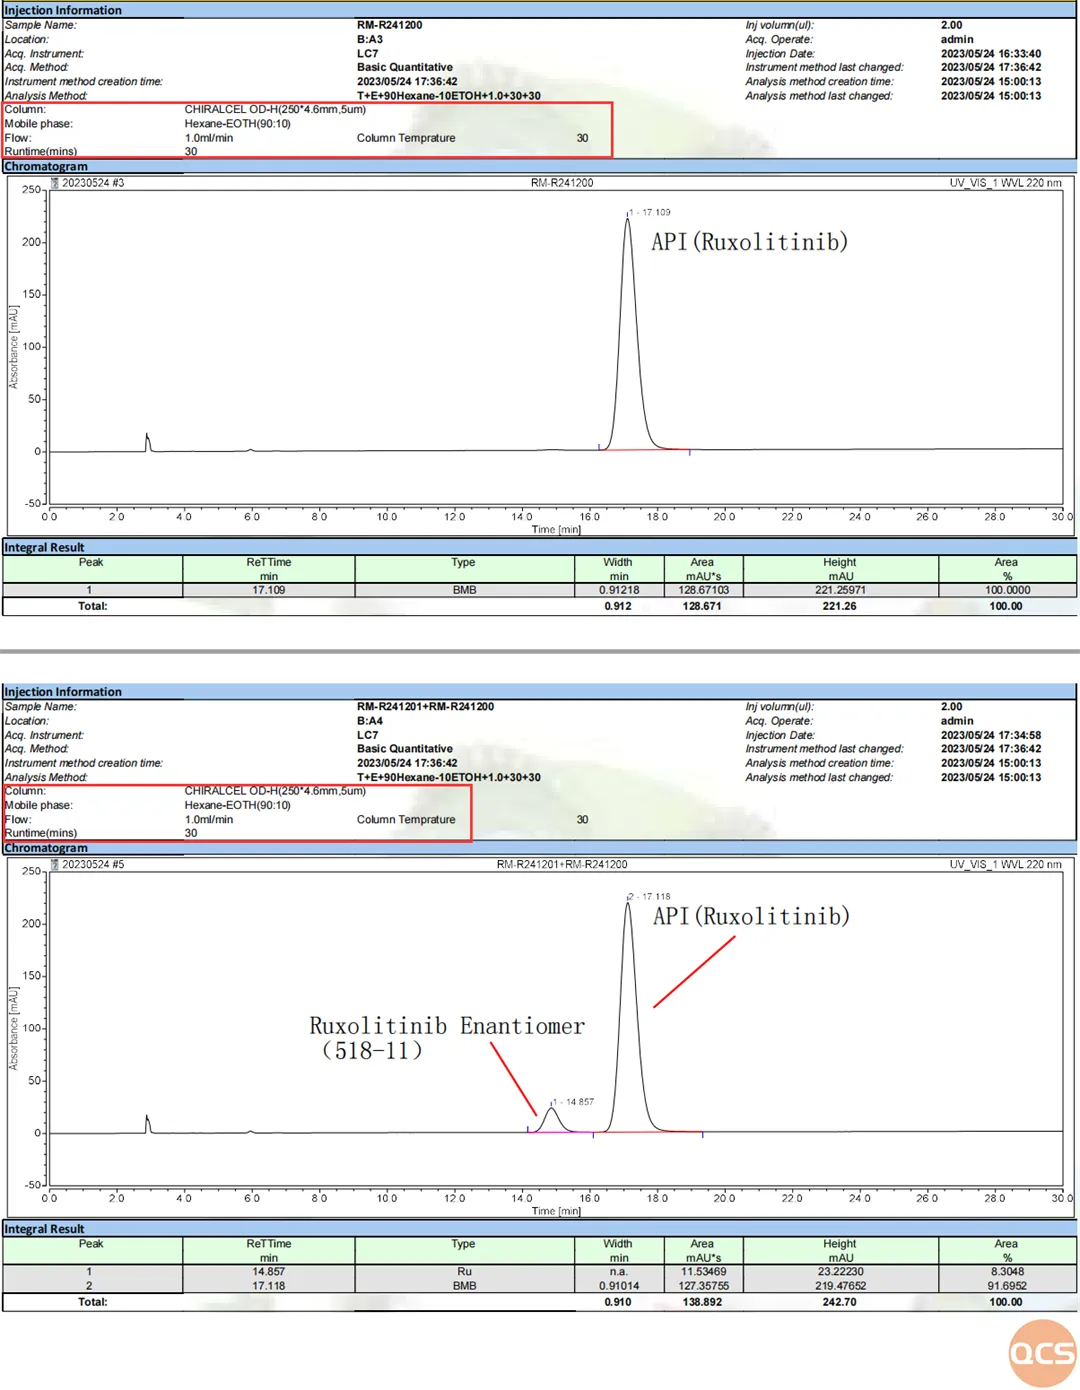The height and width of the screenshot is (1390, 1080).
Task: Click injection date 2023/05/24 17:34:58
Action: pyautogui.click(x=991, y=735)
